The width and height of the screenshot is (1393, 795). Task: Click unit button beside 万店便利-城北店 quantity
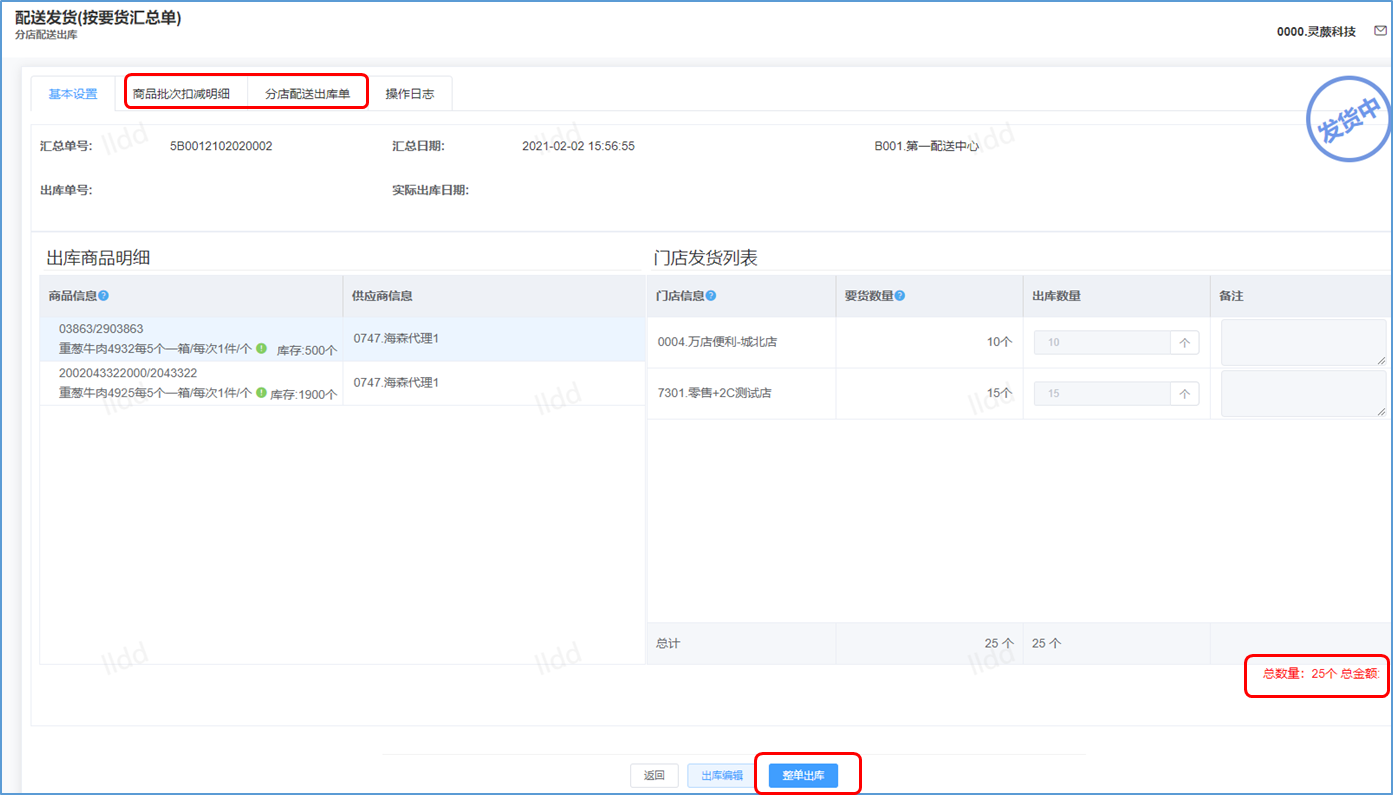(x=1185, y=342)
